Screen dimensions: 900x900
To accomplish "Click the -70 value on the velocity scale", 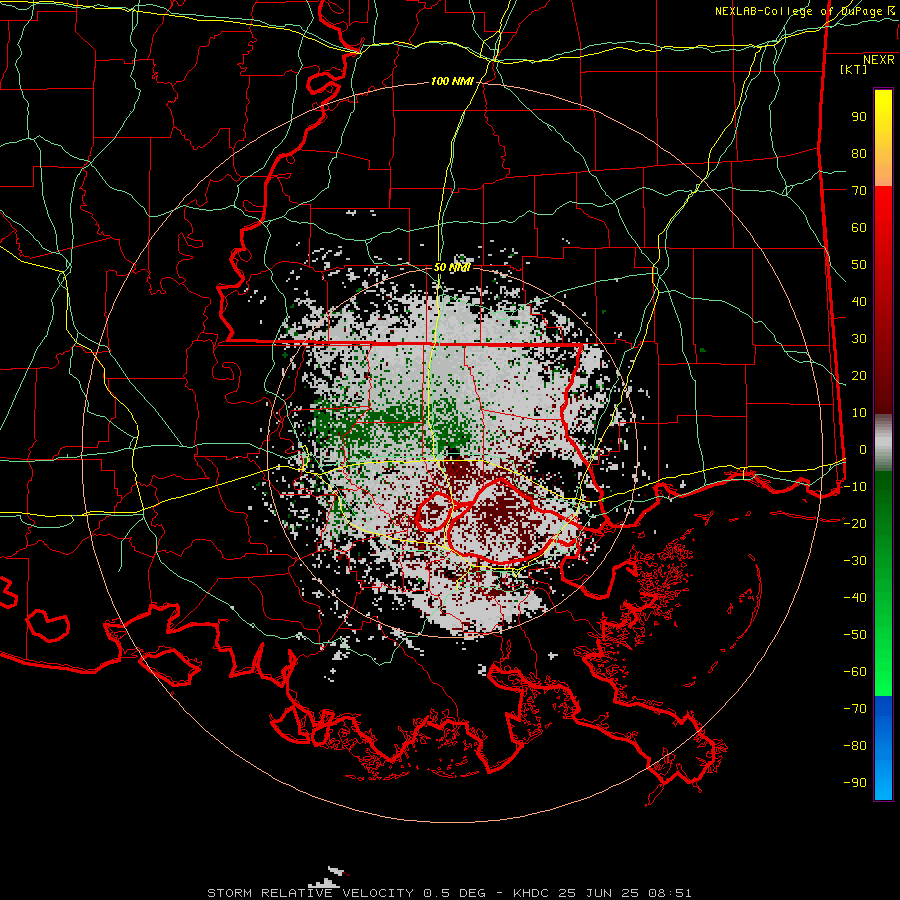I will pyautogui.click(x=855, y=709).
